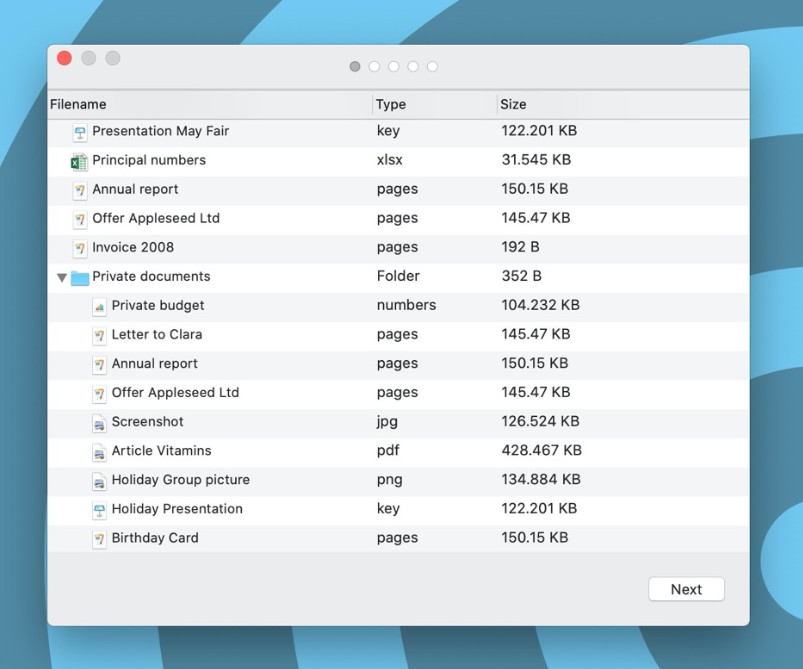Click the pdf type cell
Viewport: 803px width, 669px height.
coord(388,451)
